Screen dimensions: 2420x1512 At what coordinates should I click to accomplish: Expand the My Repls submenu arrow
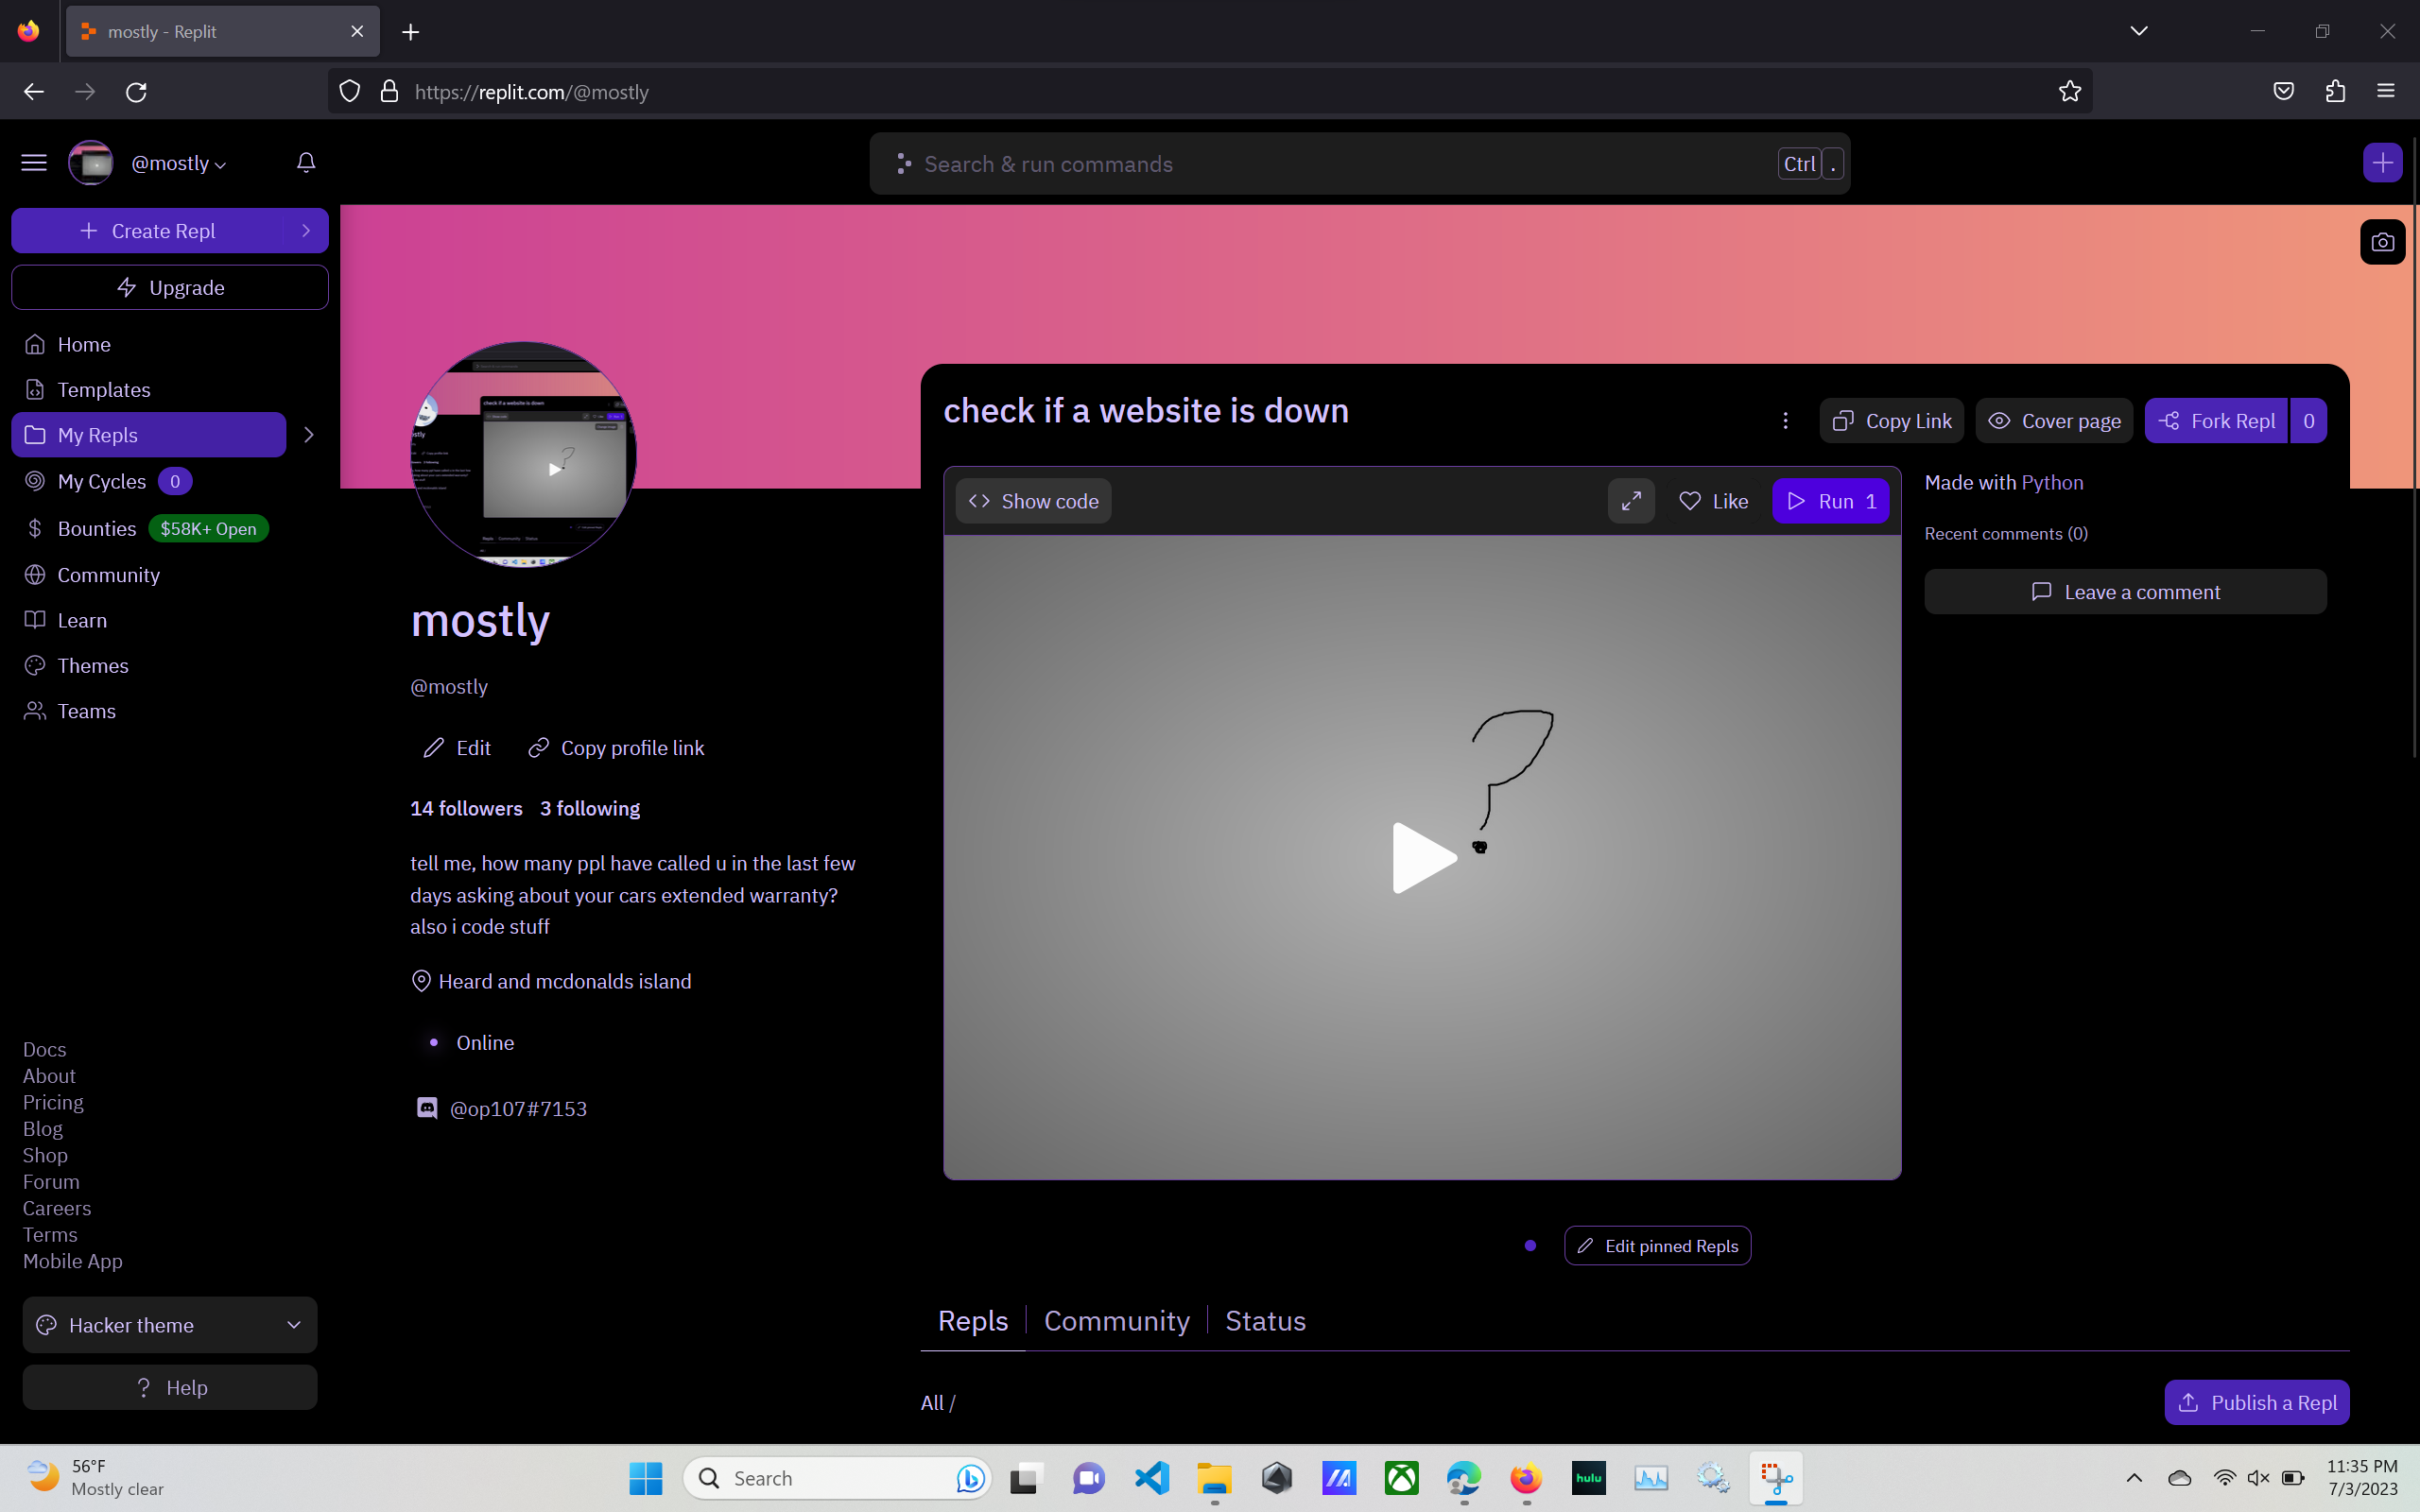coord(309,435)
